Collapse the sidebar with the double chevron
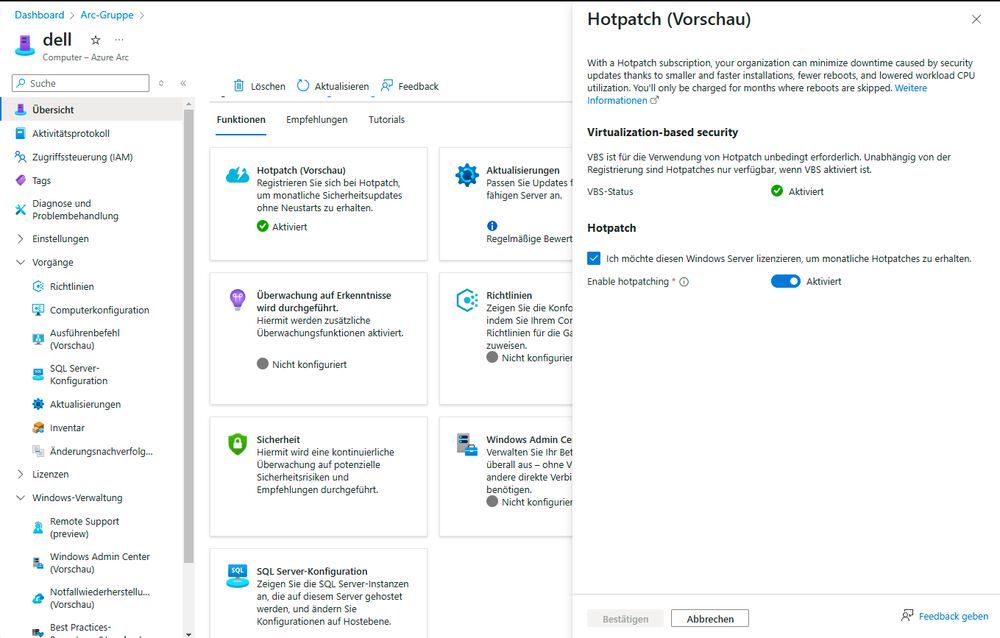 [183, 83]
